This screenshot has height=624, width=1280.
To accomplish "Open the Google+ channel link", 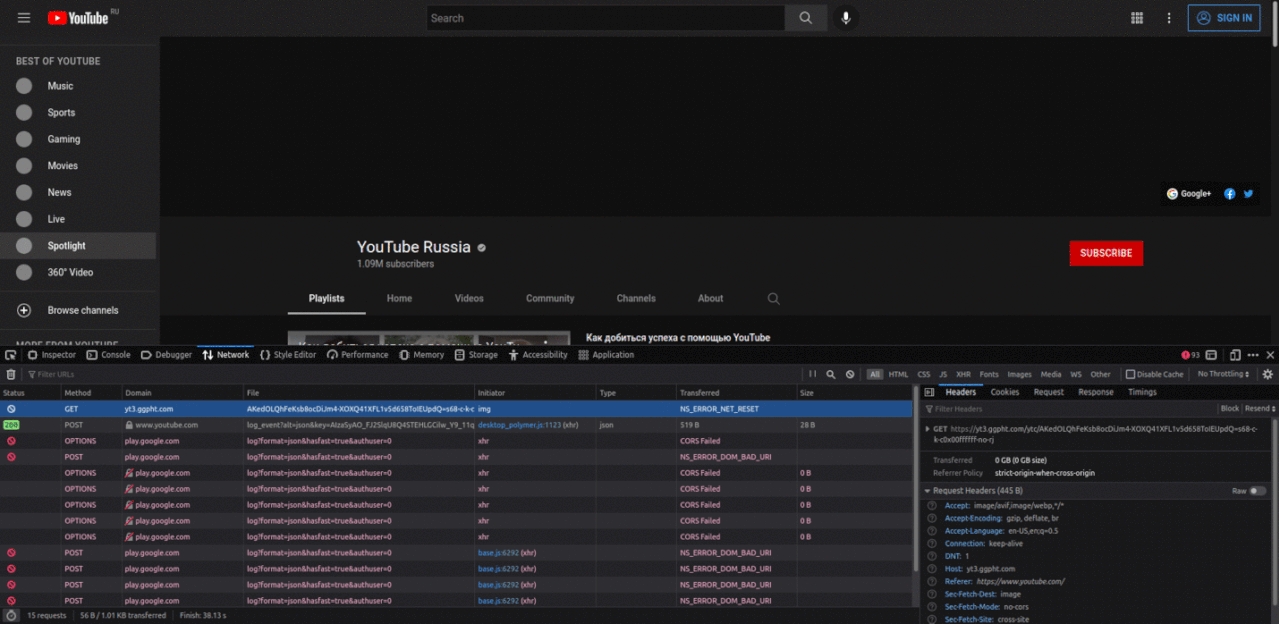I will tap(1189, 194).
